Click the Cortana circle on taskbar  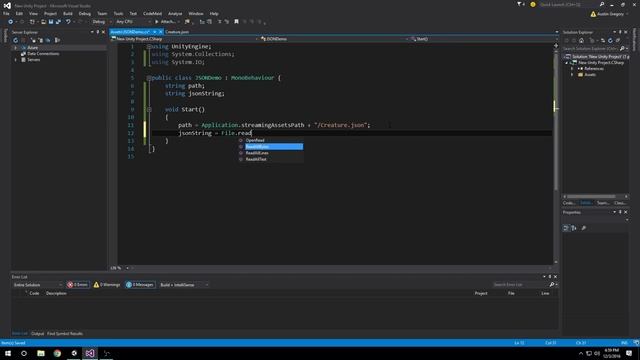[x=24, y=353]
